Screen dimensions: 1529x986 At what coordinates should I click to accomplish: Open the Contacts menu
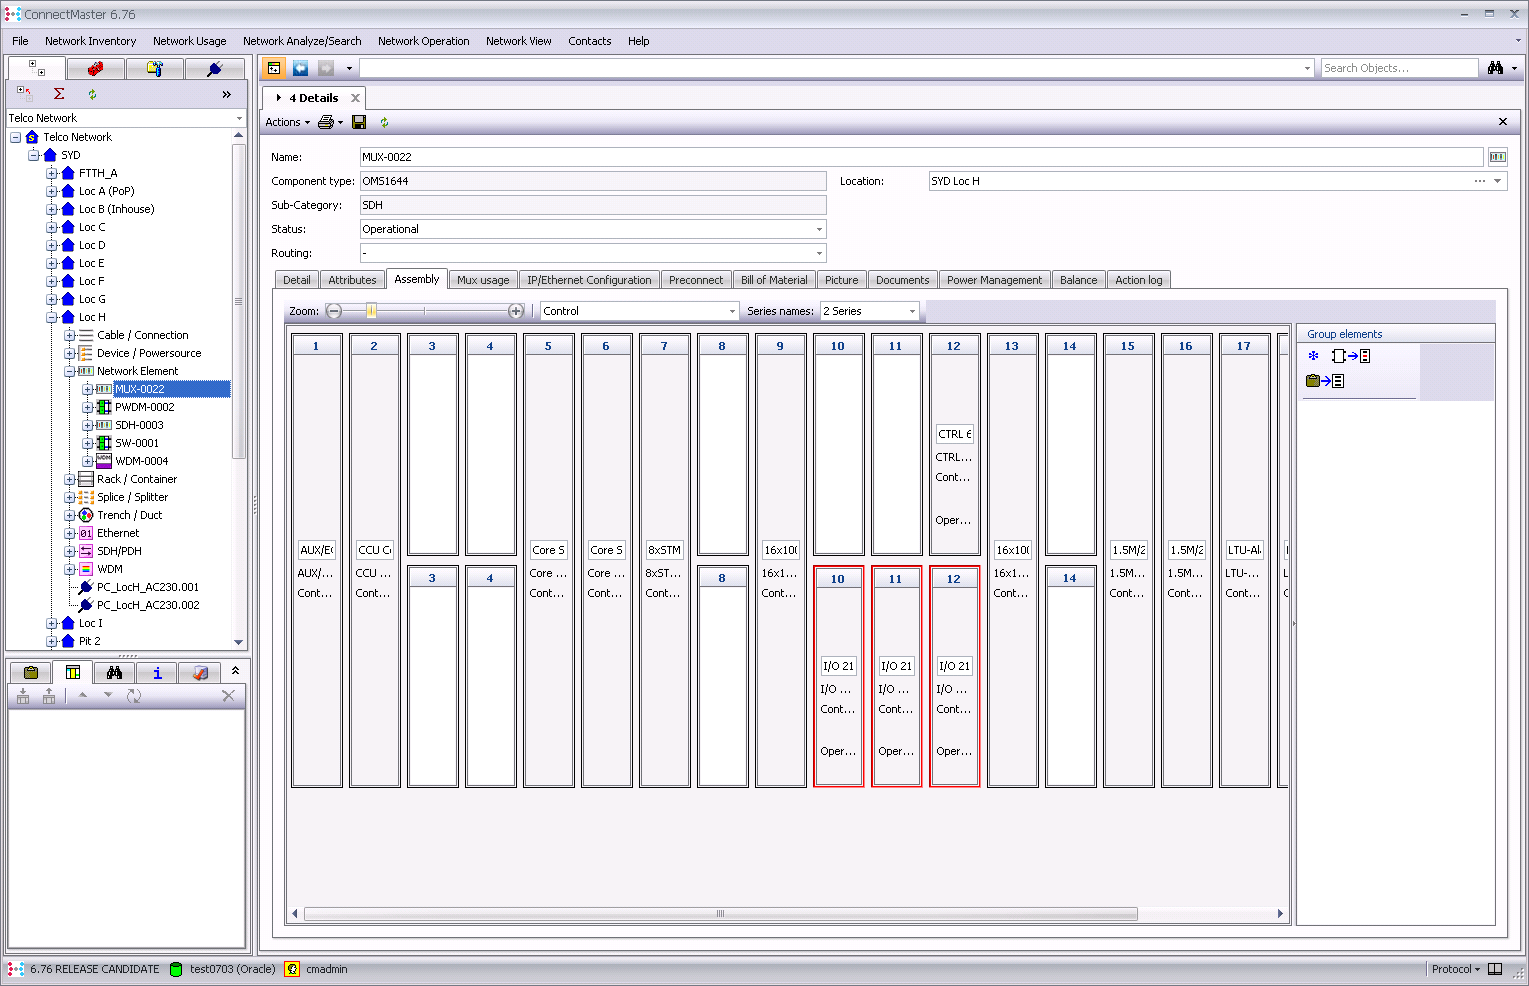pyautogui.click(x=590, y=41)
